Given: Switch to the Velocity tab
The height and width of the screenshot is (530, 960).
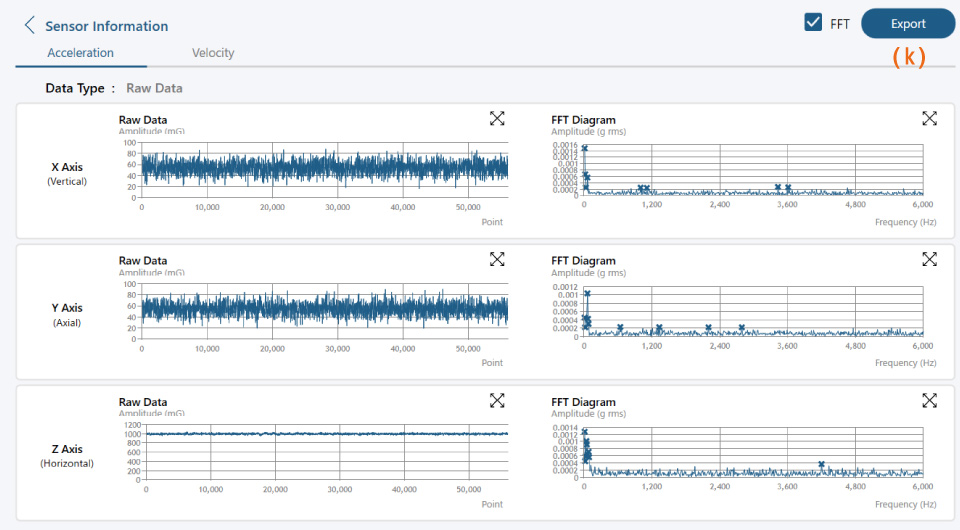Looking at the screenshot, I should point(213,53).
